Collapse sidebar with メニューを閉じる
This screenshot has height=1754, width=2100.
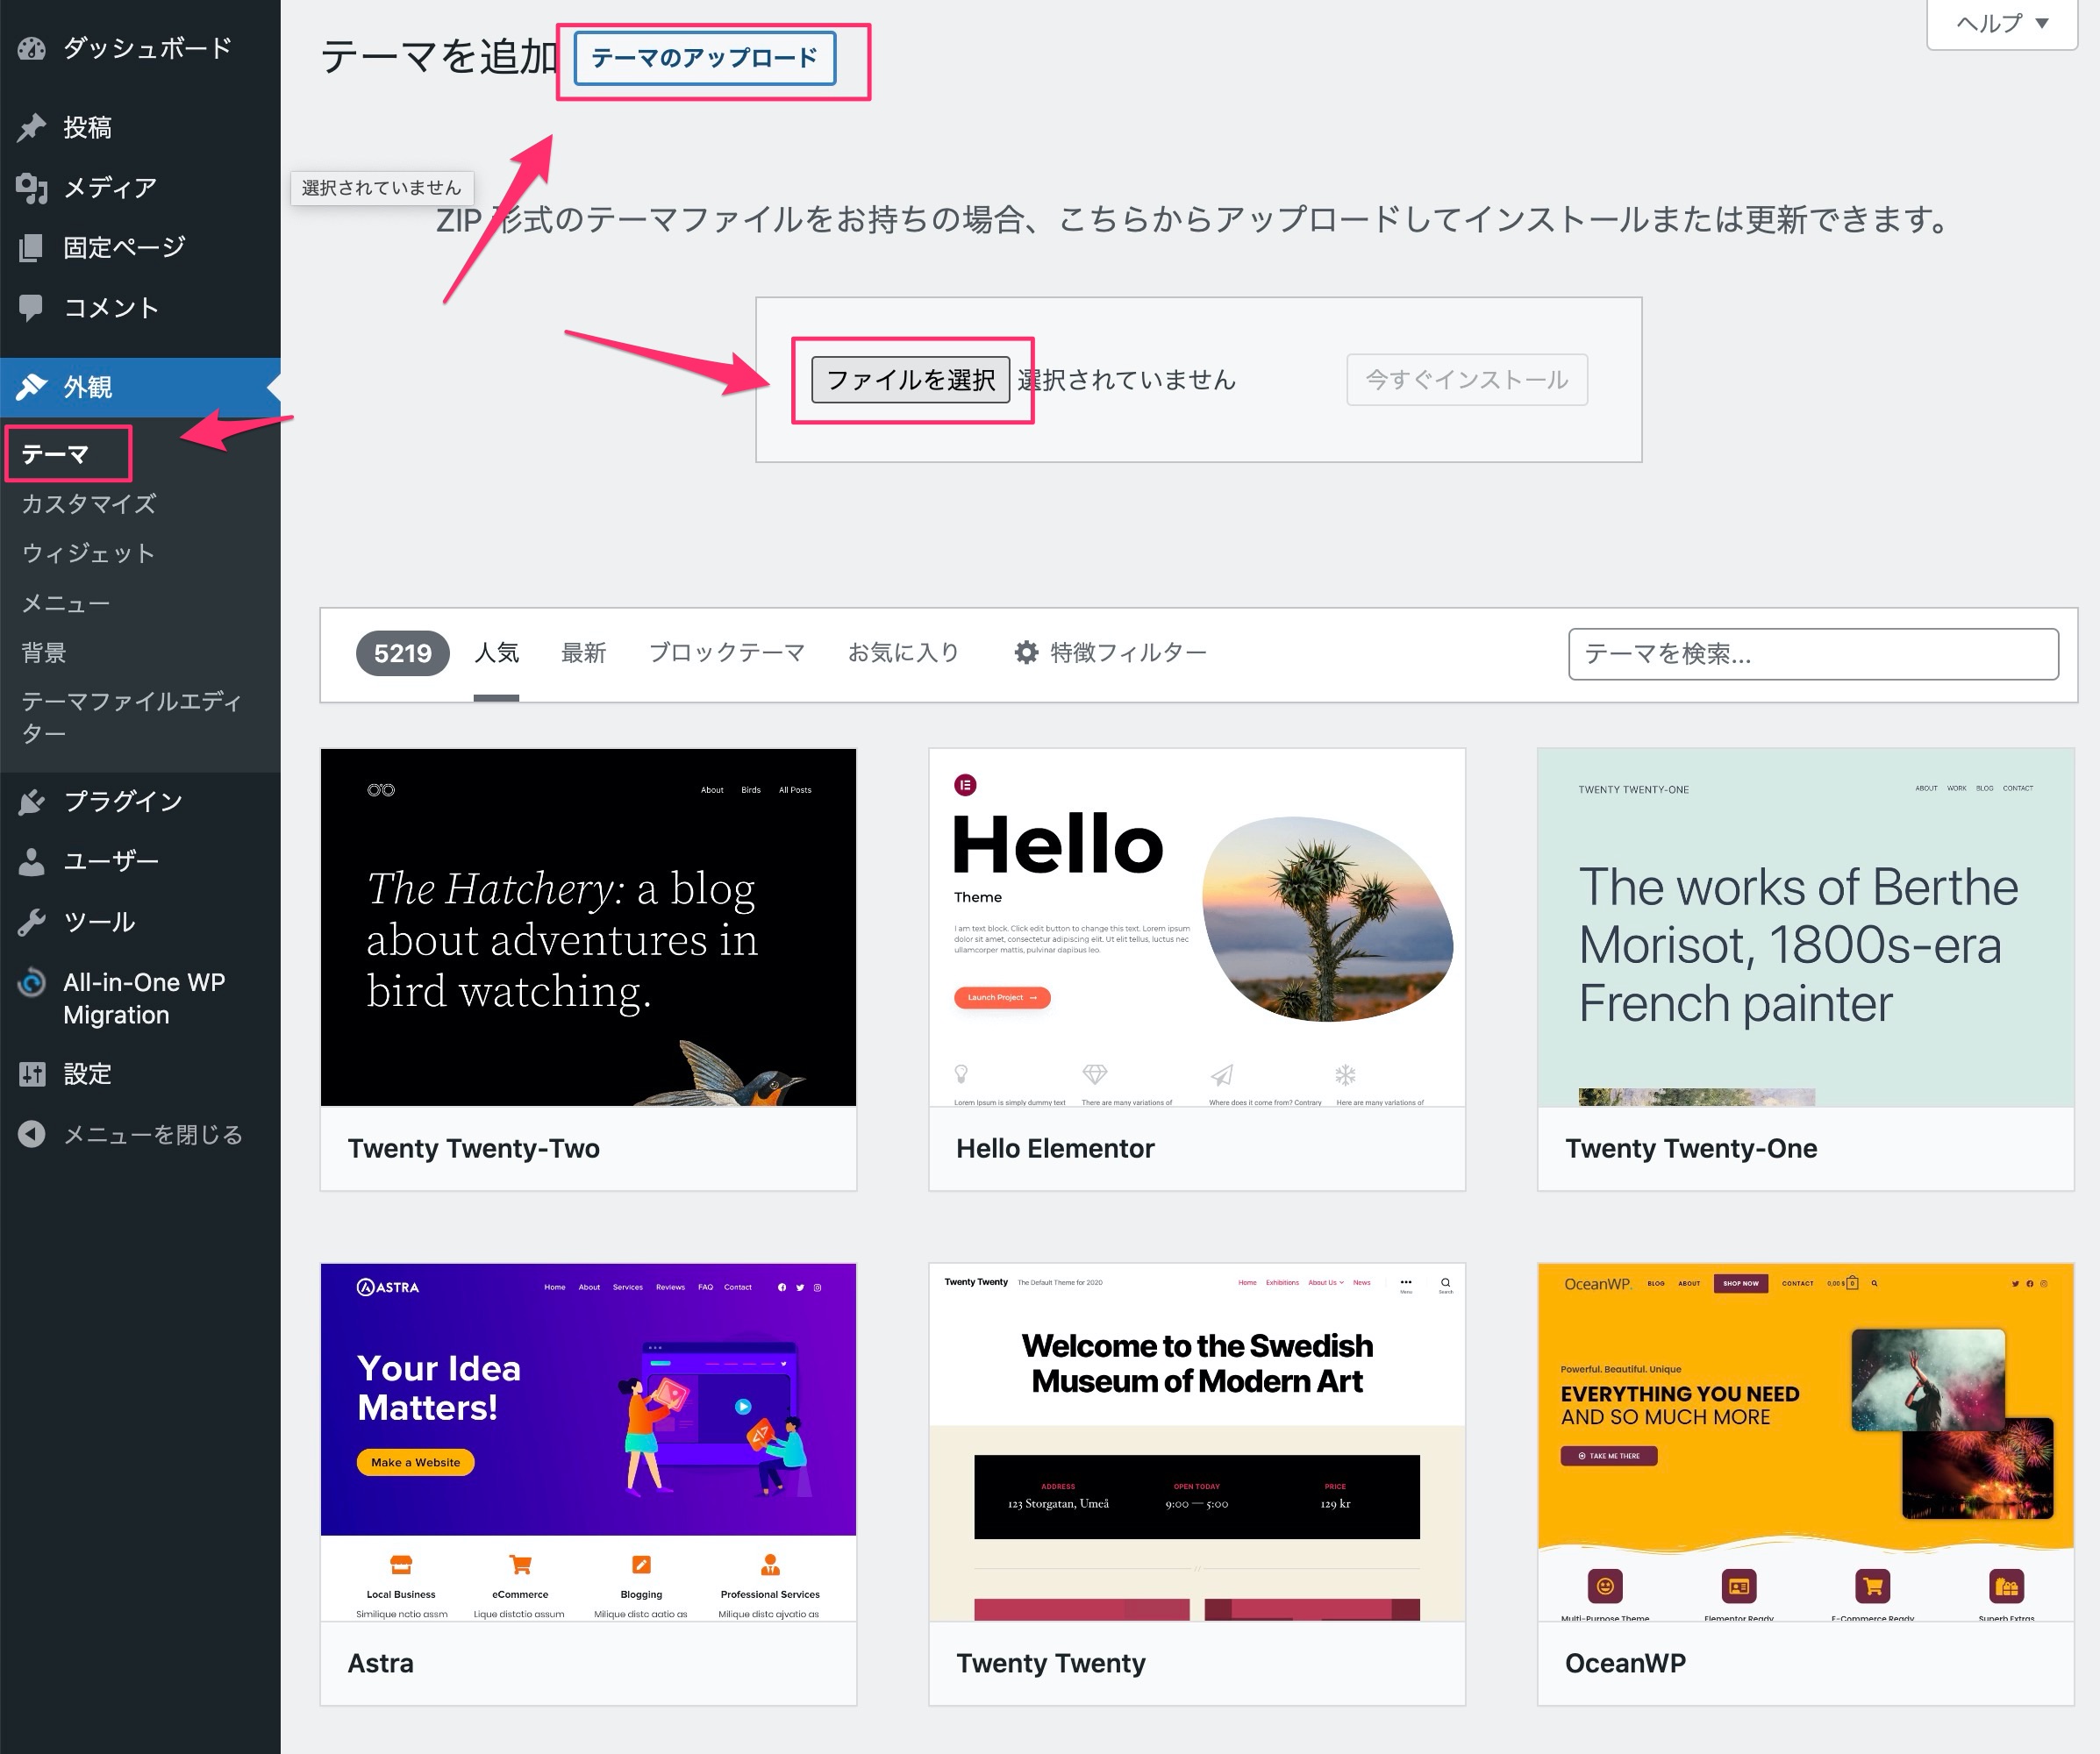[x=140, y=1134]
